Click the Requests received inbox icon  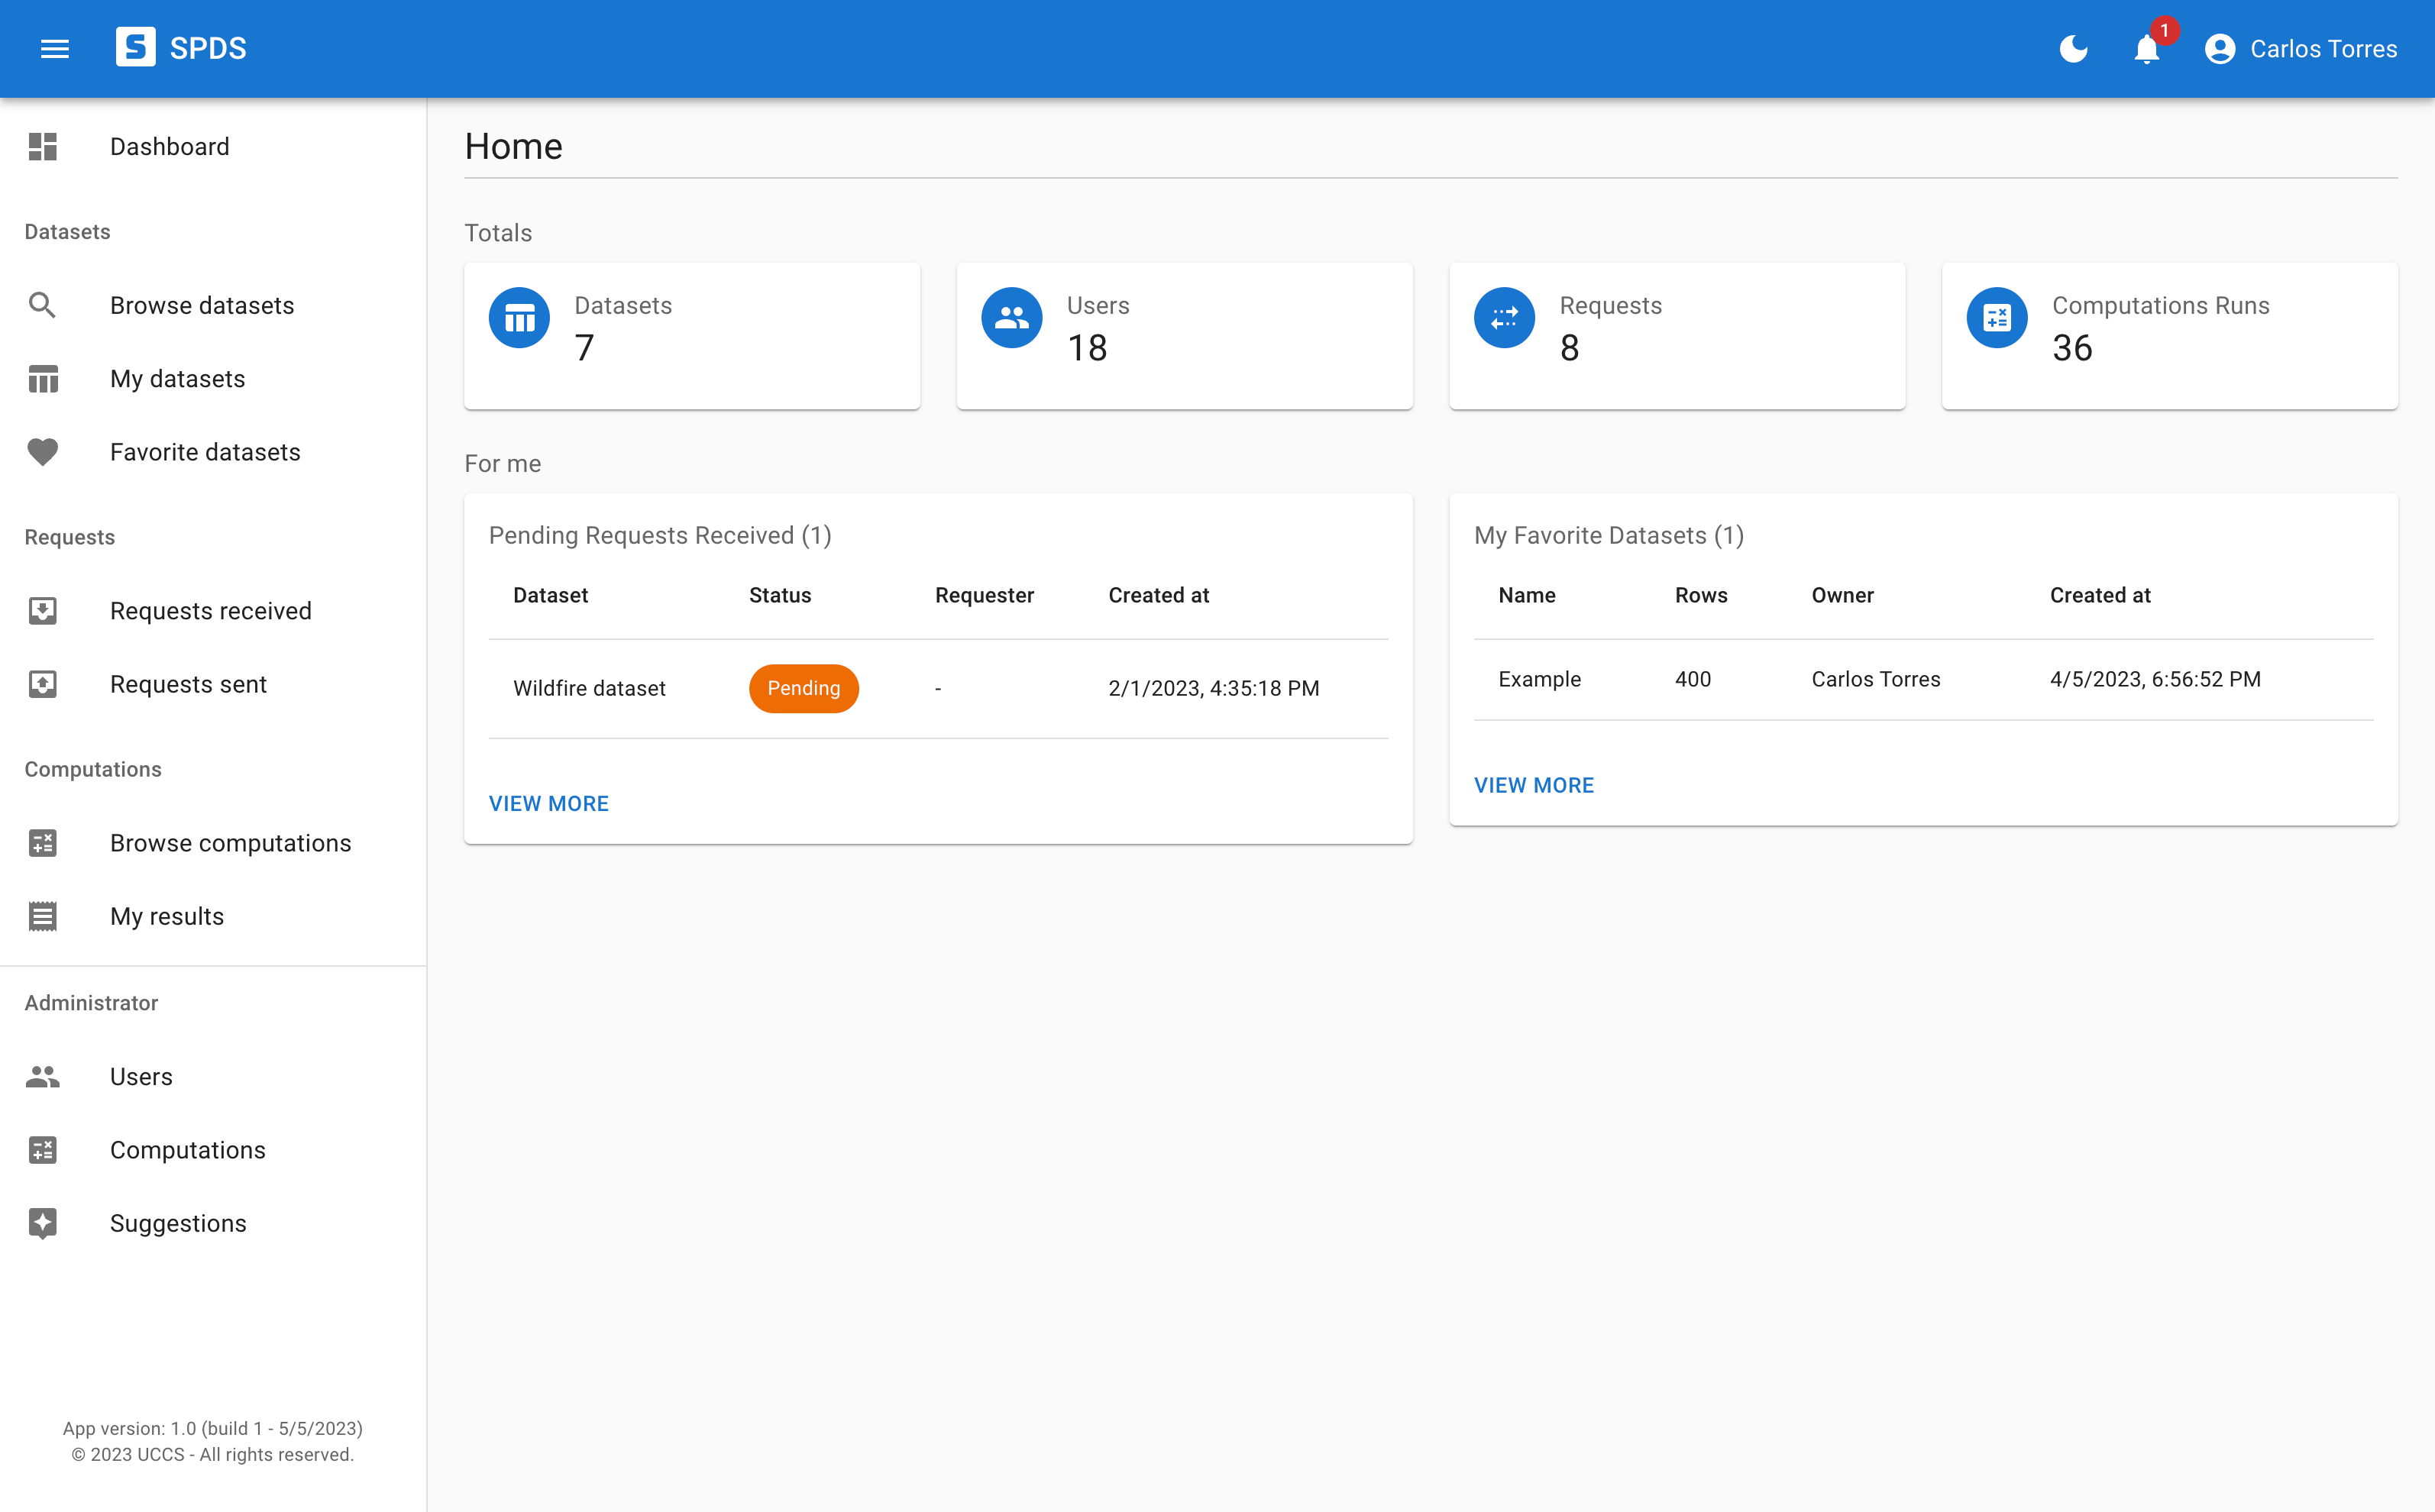43,611
